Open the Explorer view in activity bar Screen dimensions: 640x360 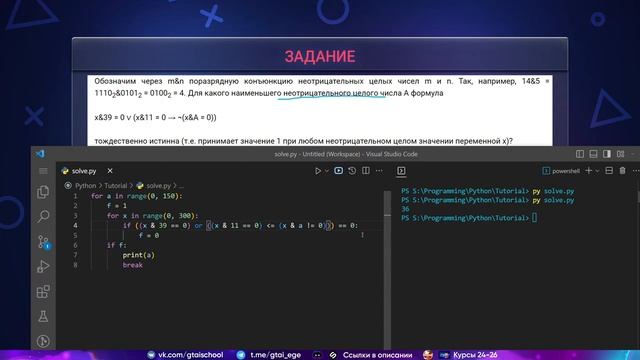click(43, 192)
